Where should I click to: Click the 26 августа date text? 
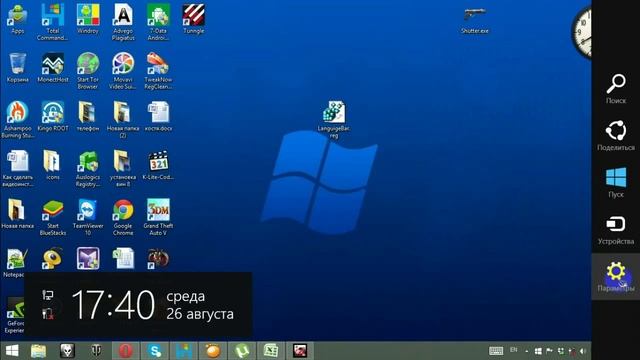point(200,314)
